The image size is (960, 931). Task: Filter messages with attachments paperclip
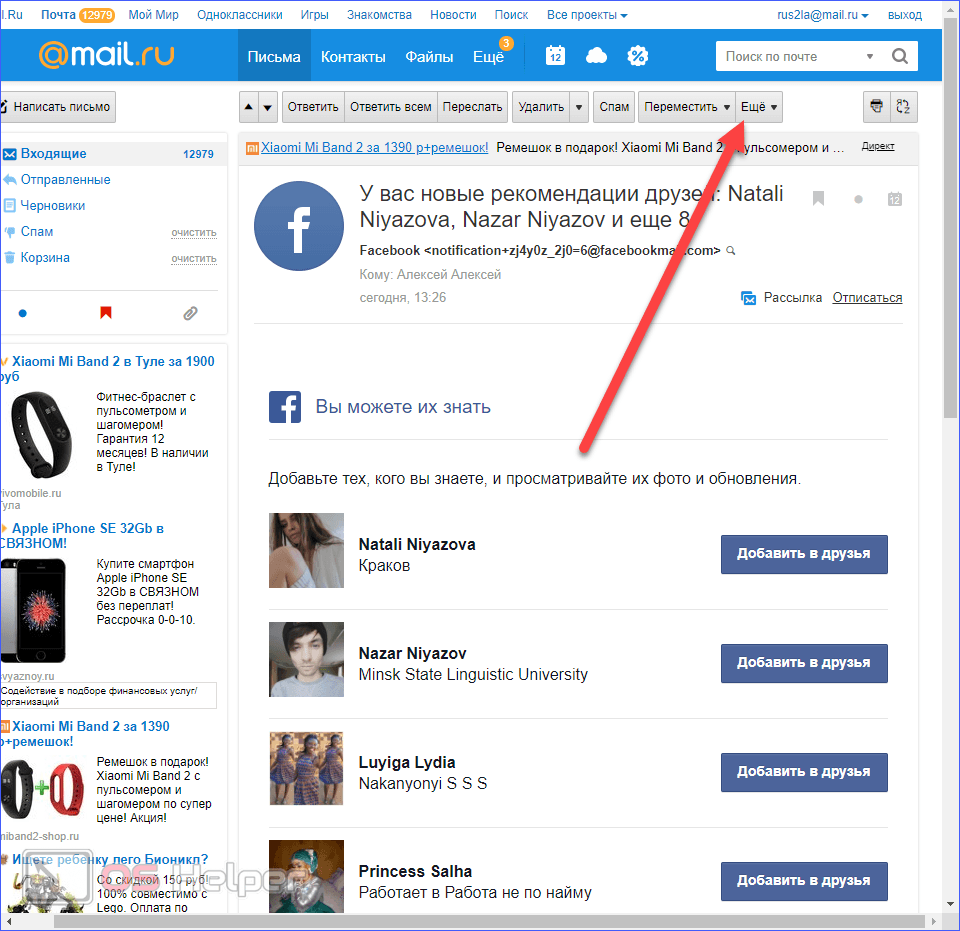point(190,313)
